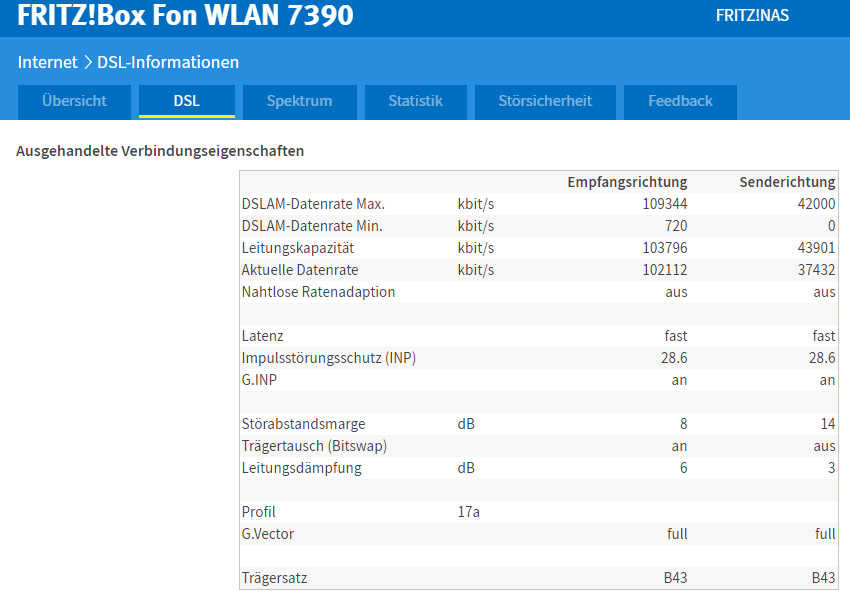Select the G.Vector row label
The height and width of the screenshot is (599, 850).
(268, 534)
